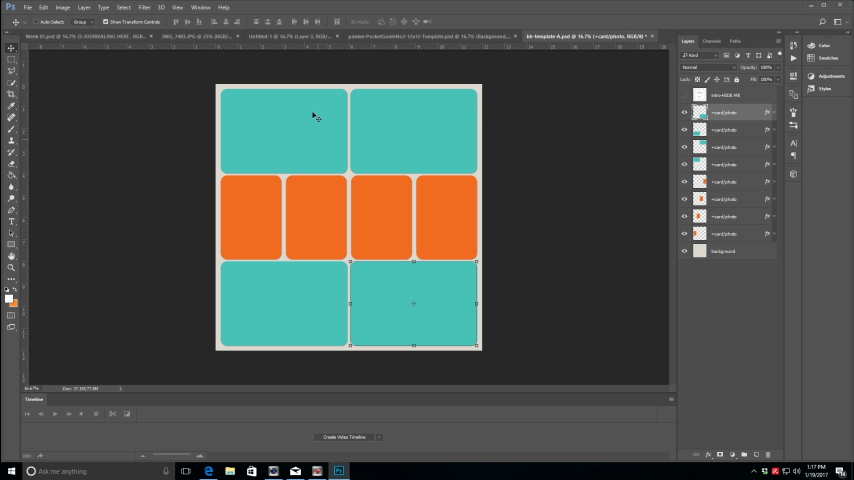Open the File menu

coord(27,8)
